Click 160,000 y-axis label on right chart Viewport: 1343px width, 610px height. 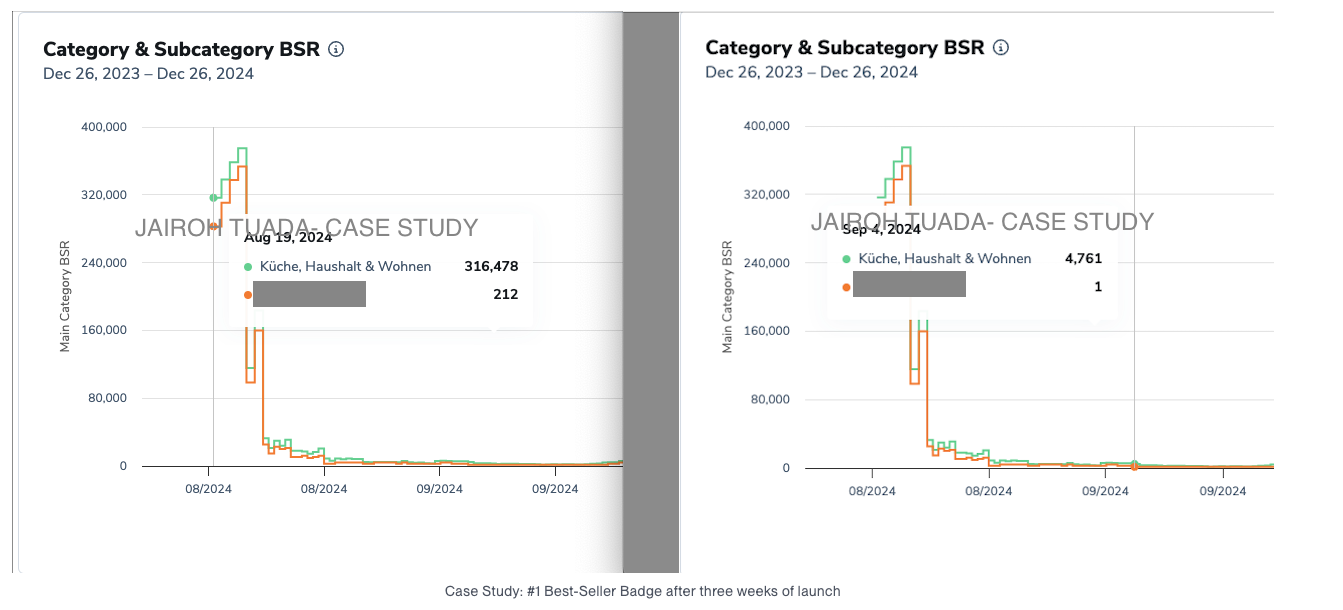[x=768, y=331]
